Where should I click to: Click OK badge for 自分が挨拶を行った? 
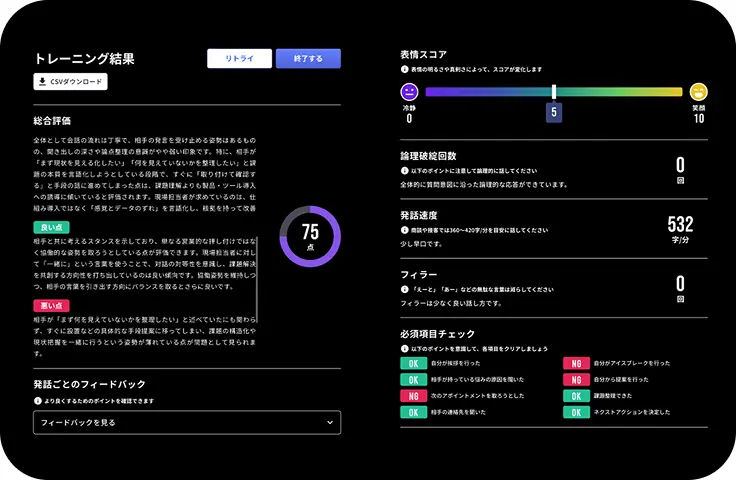pos(414,363)
